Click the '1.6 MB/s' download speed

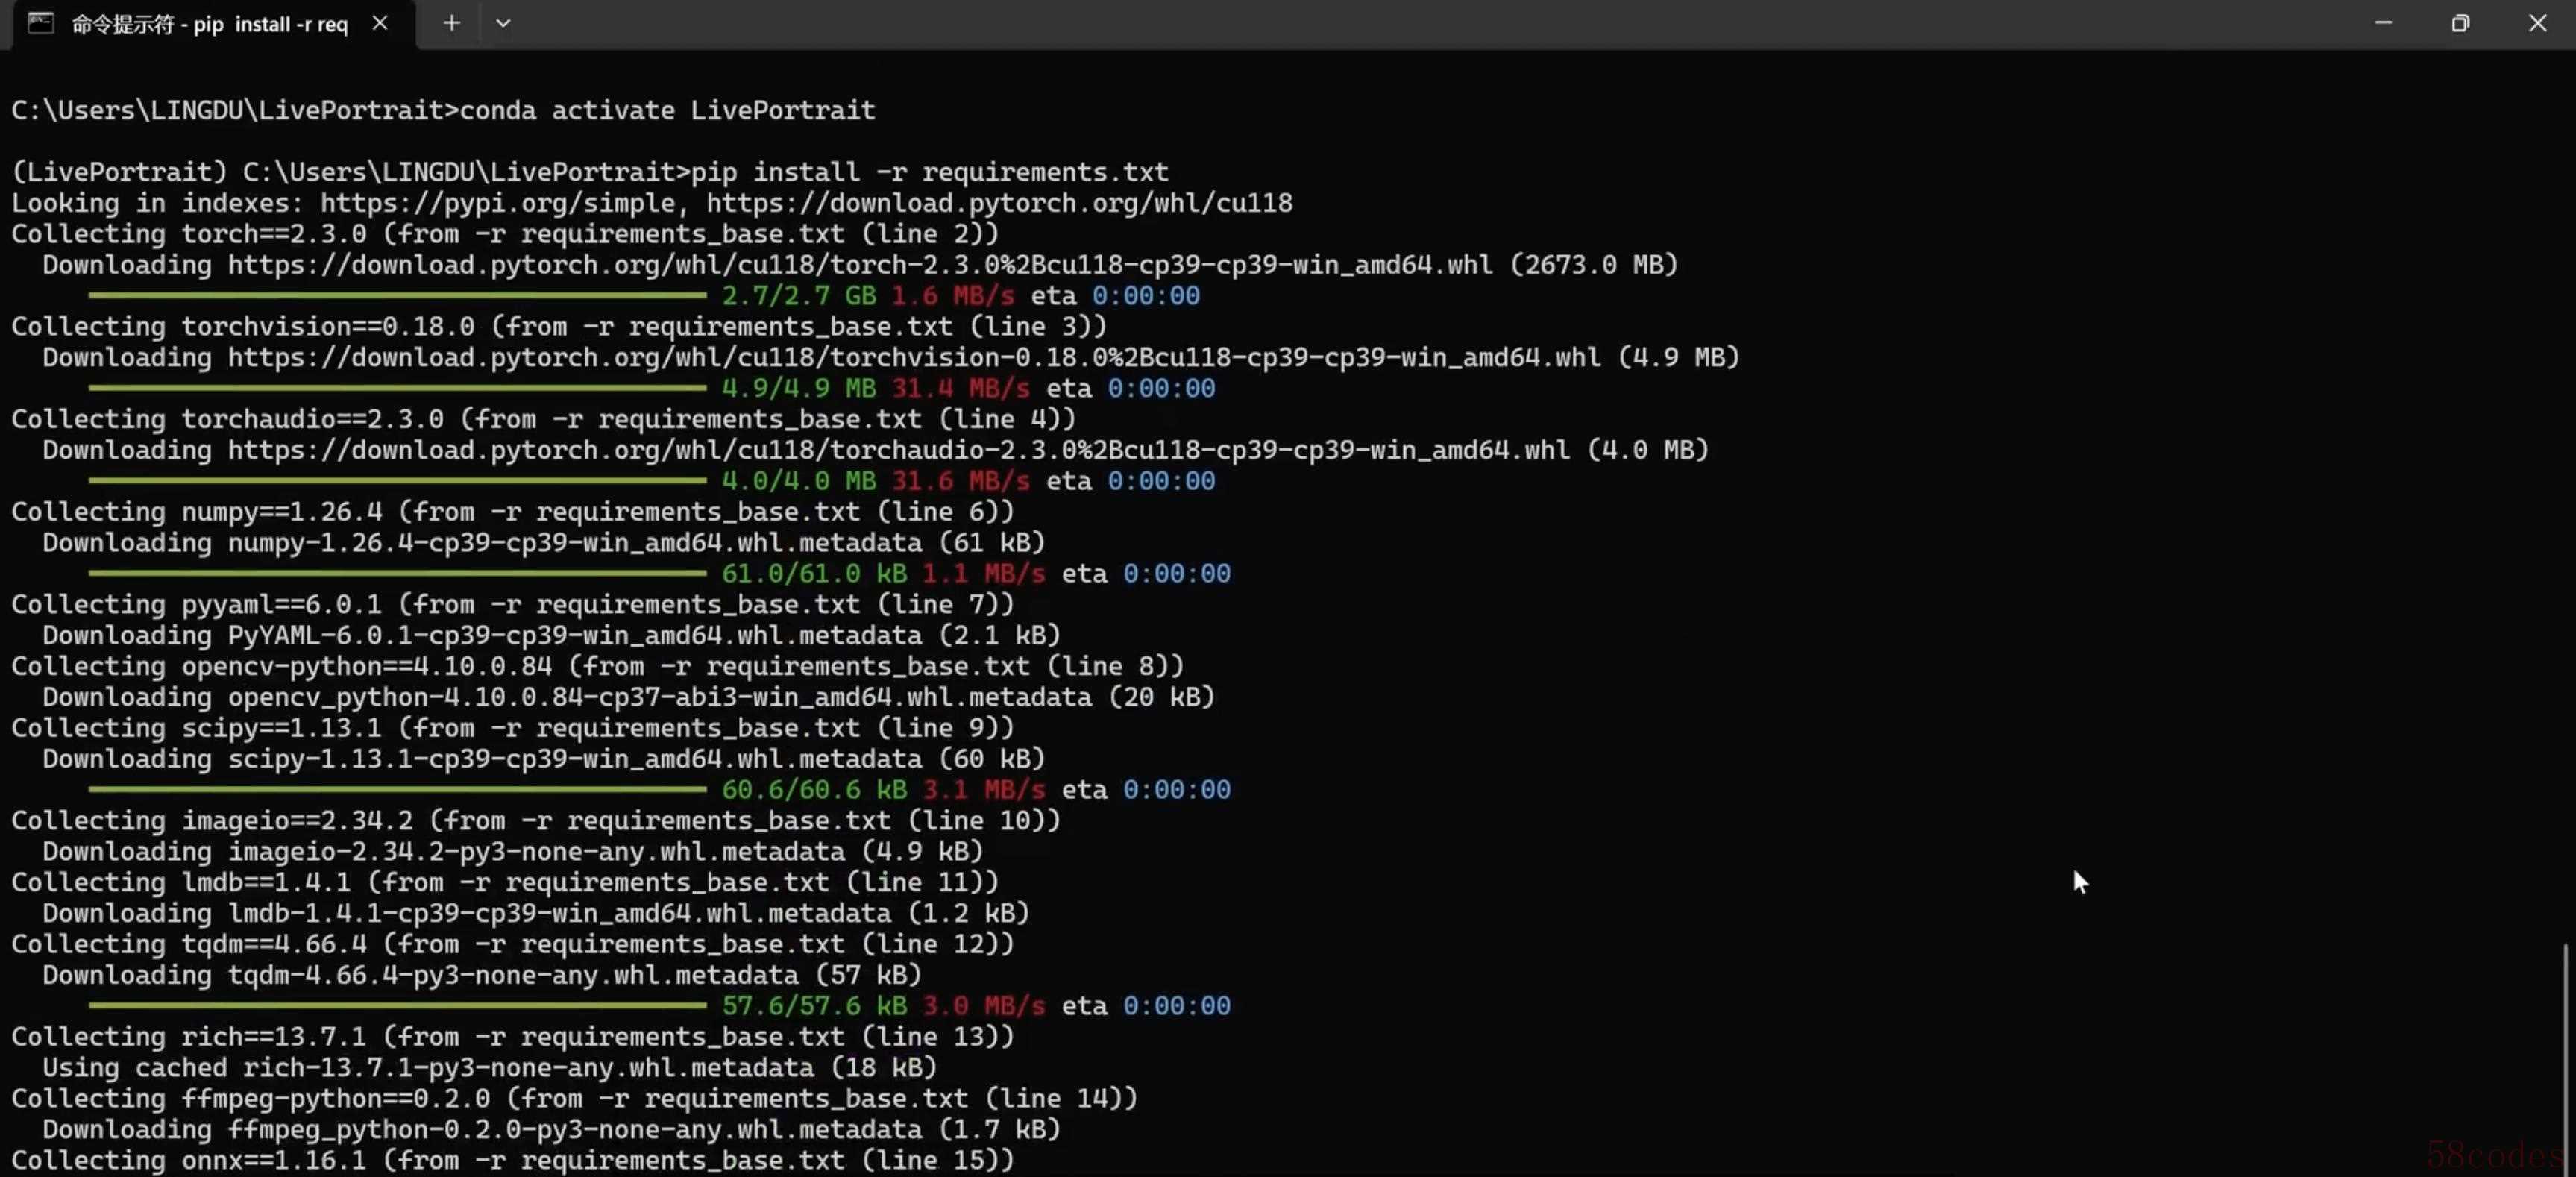point(953,296)
